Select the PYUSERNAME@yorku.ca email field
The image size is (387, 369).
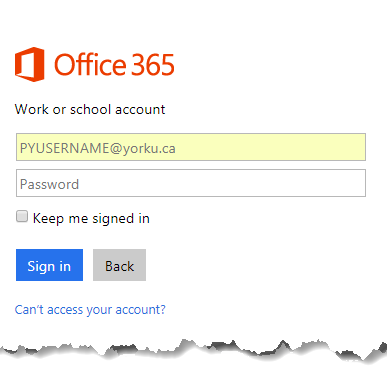[191, 147]
